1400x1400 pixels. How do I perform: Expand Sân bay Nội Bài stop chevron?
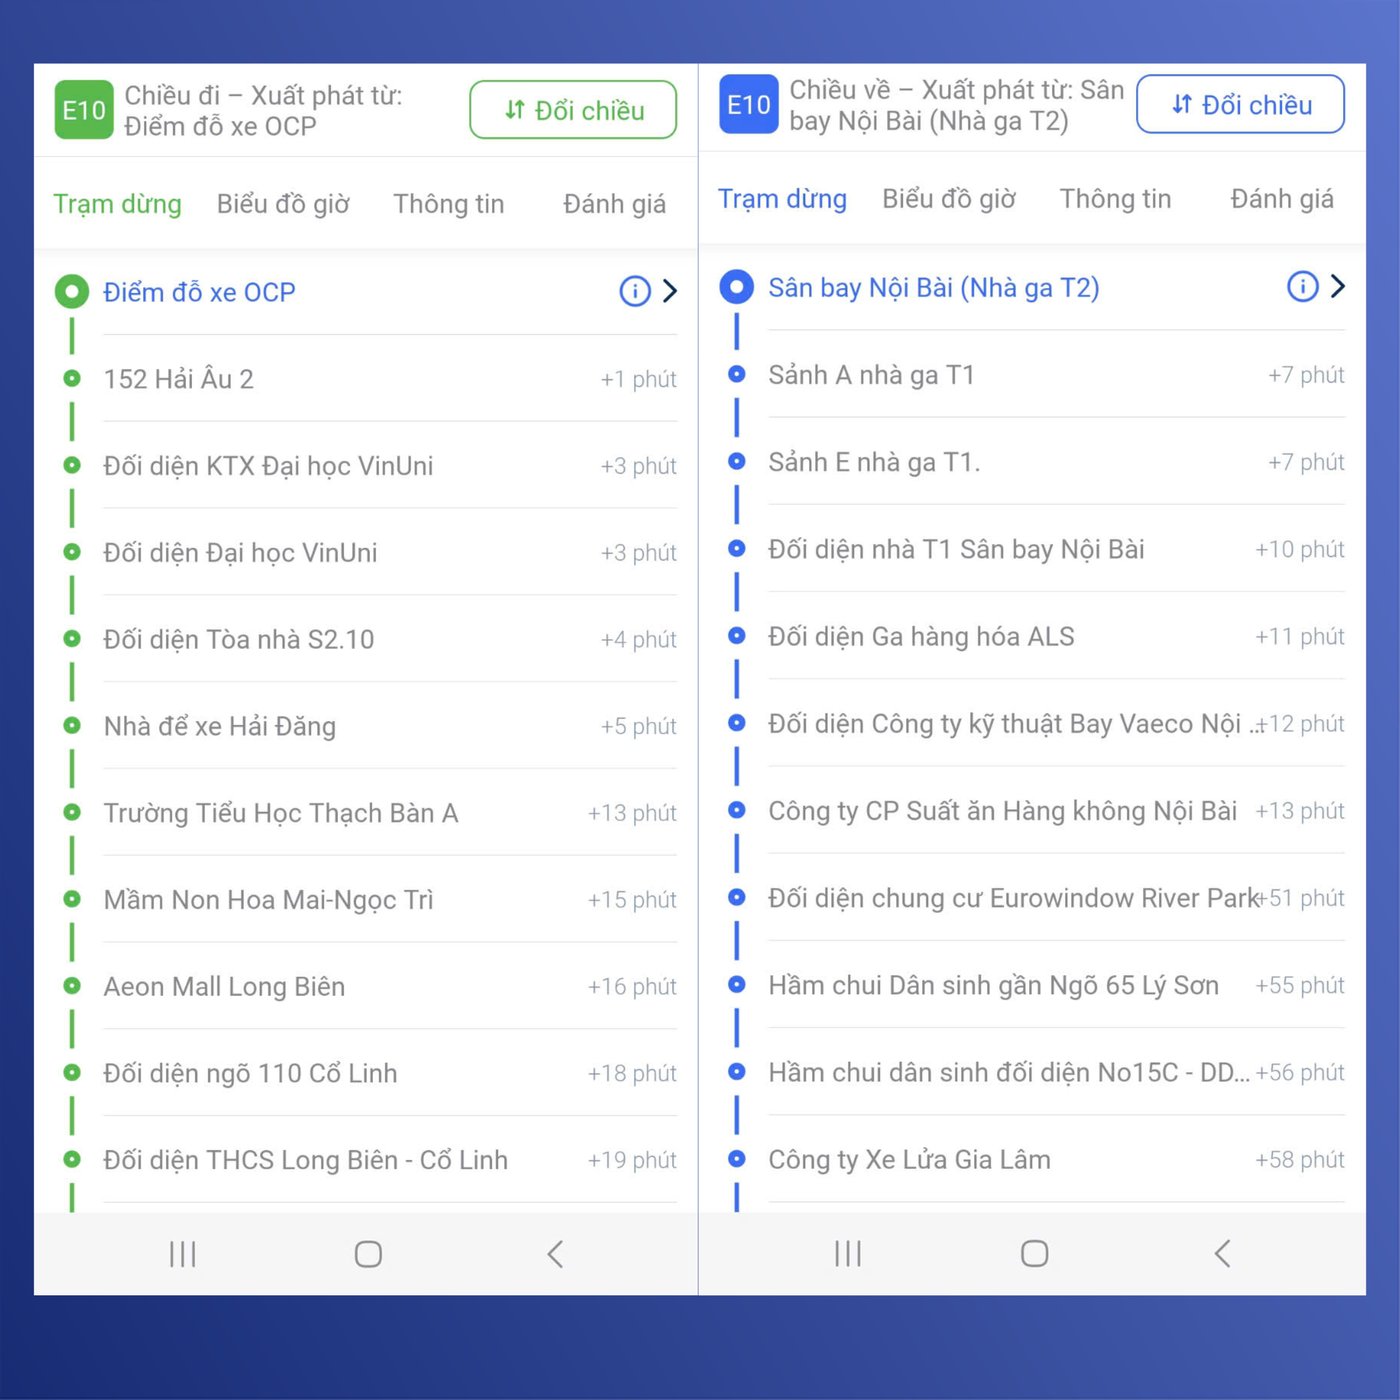point(1337,287)
